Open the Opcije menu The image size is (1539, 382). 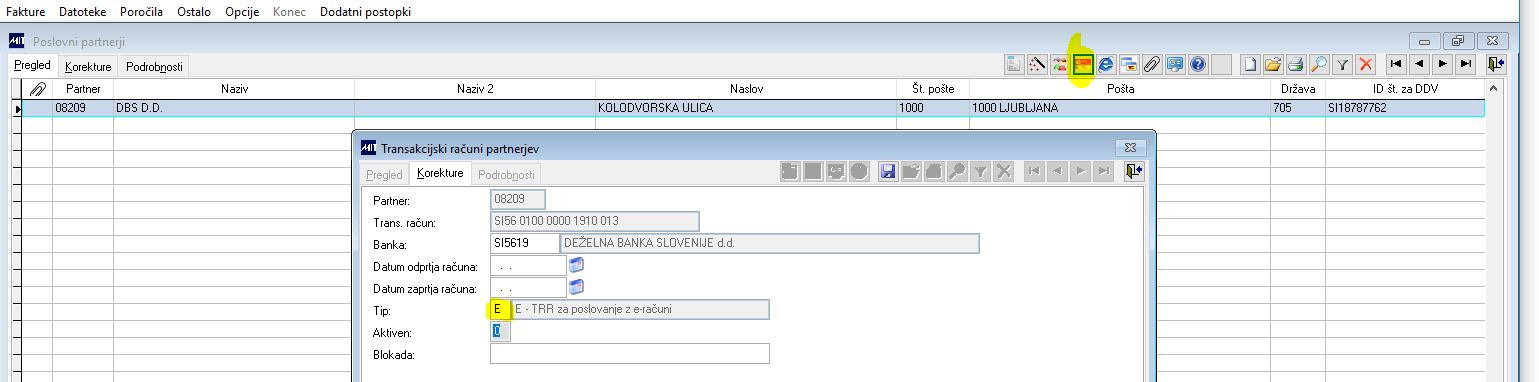(242, 12)
